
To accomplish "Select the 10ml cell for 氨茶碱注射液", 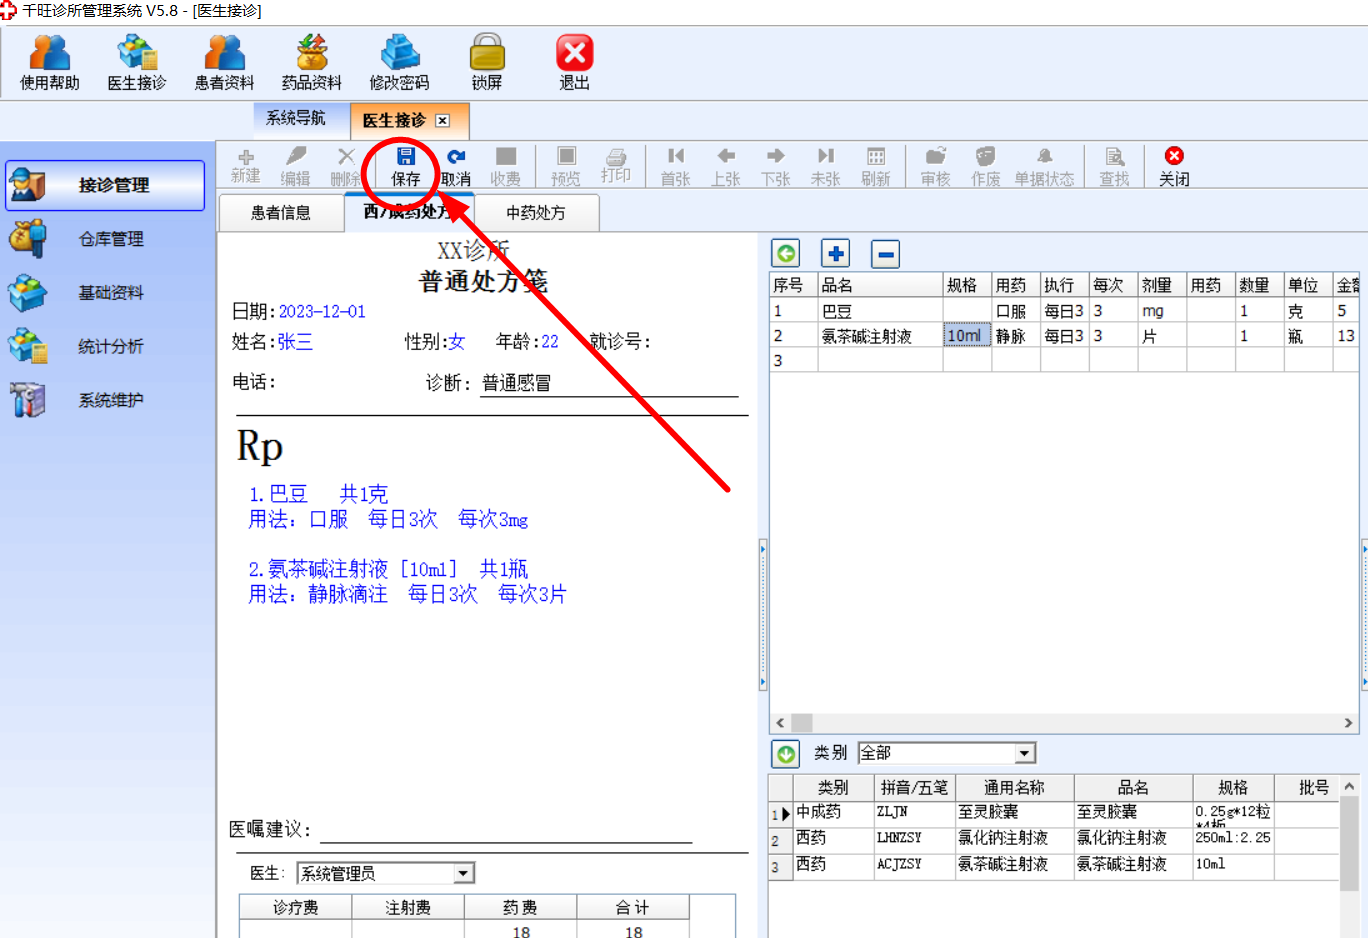I will pyautogui.click(x=967, y=336).
